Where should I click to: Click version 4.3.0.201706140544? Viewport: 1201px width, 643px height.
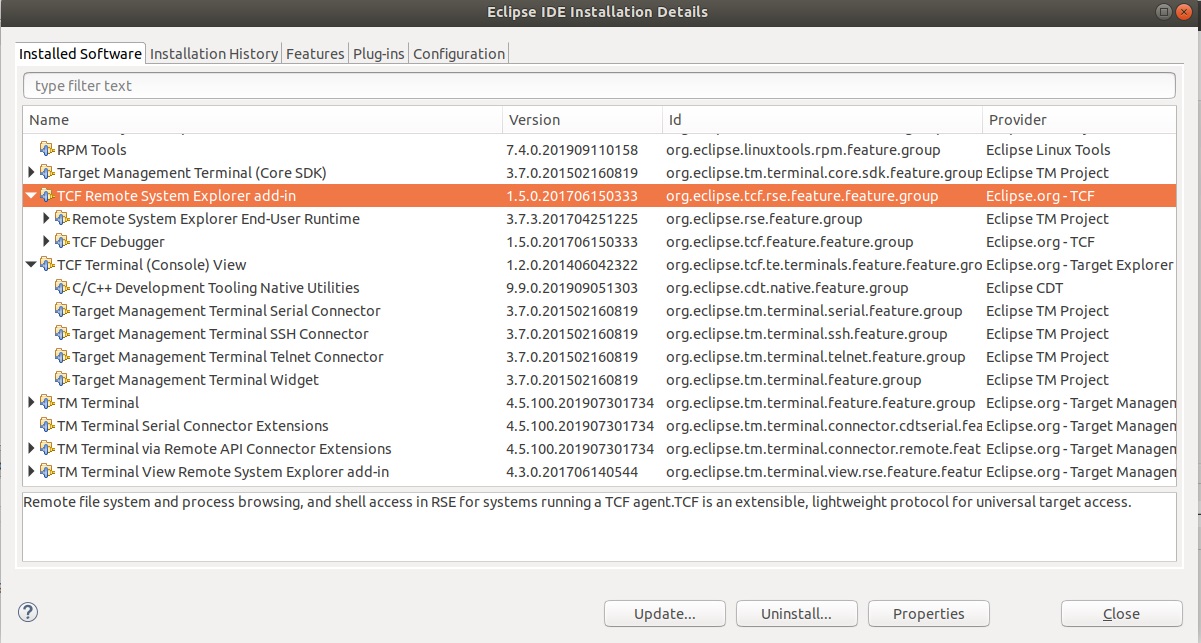point(572,472)
